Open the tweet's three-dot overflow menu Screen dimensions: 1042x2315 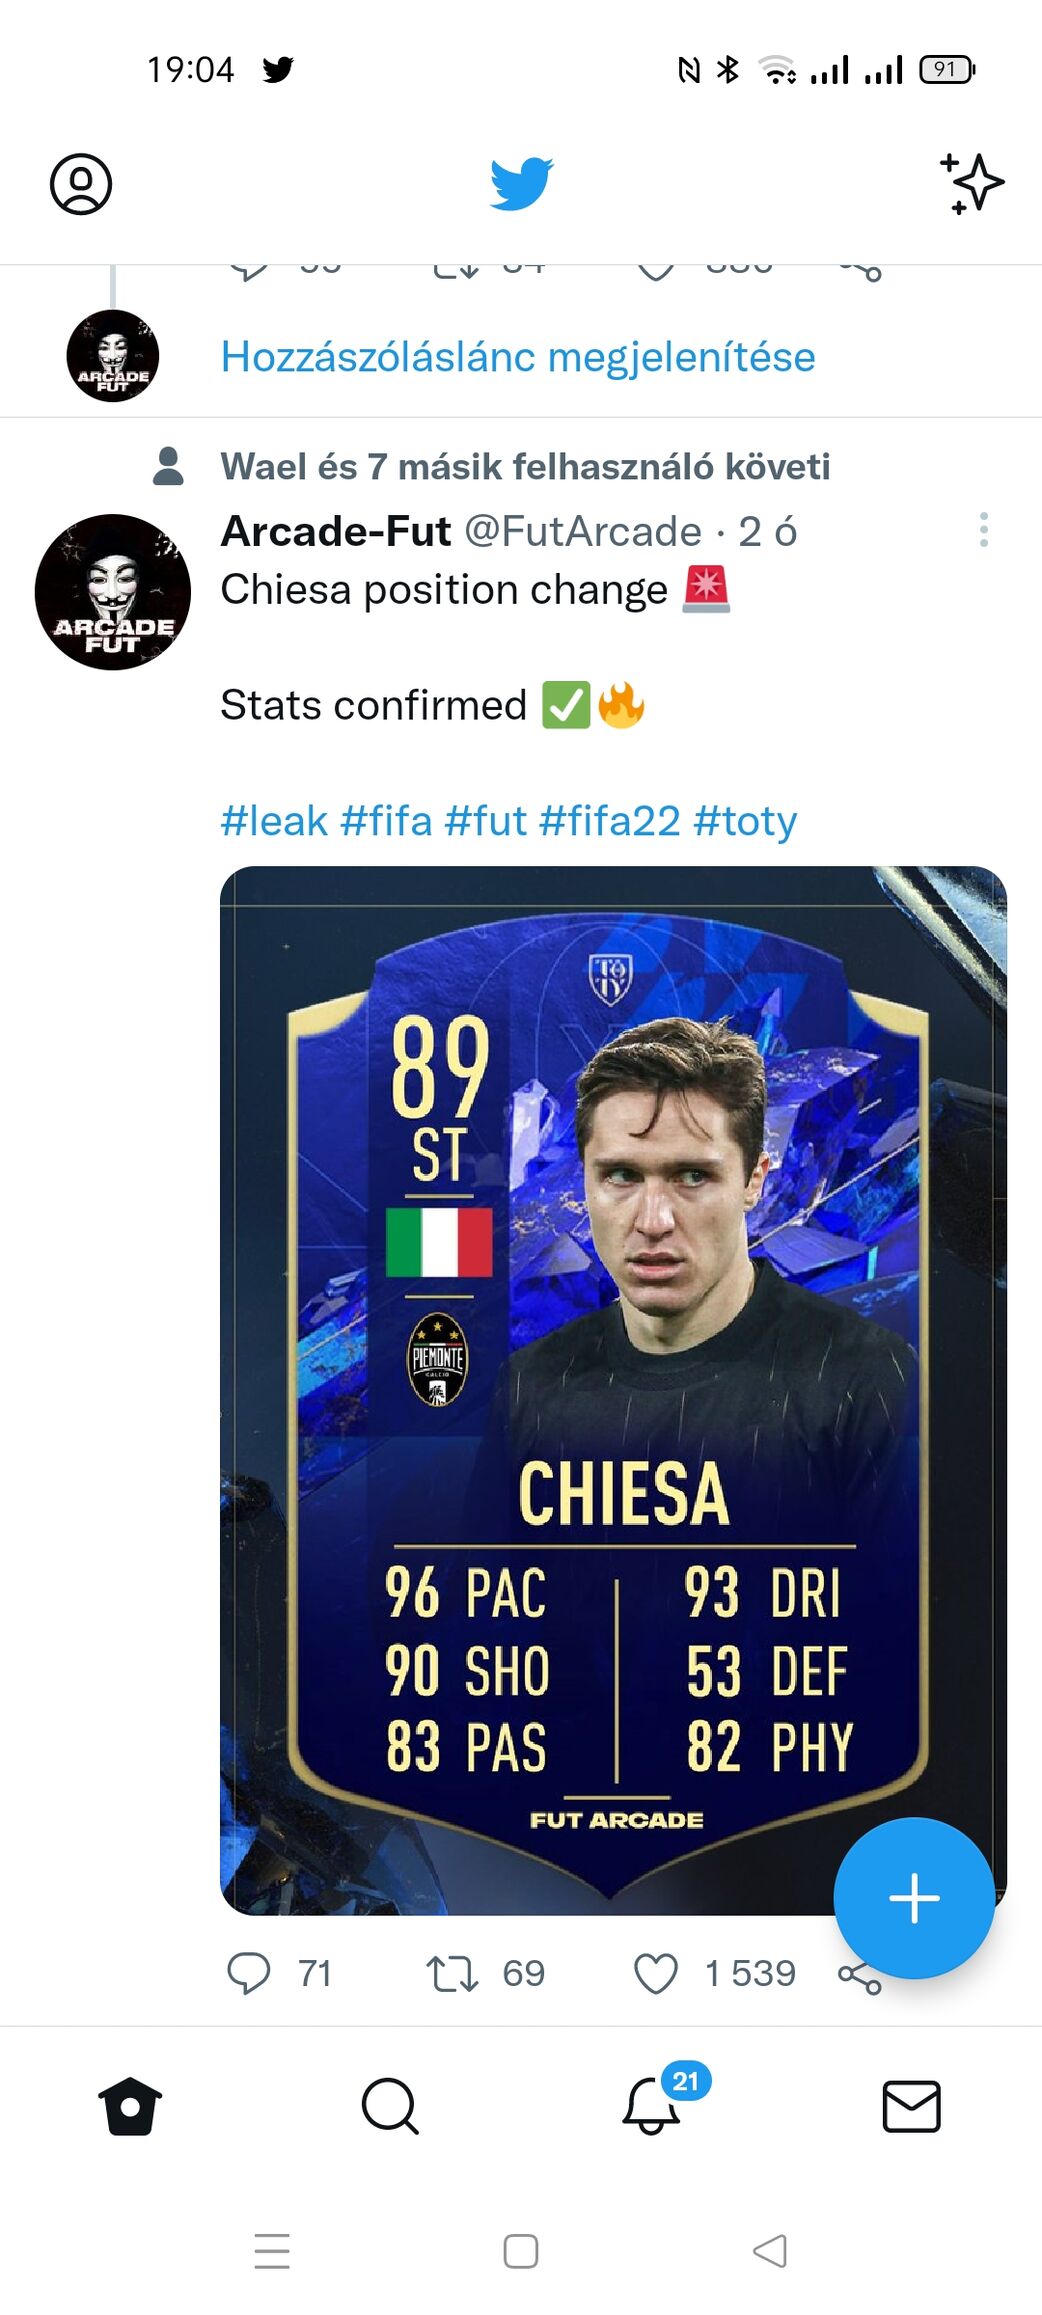pyautogui.click(x=984, y=529)
